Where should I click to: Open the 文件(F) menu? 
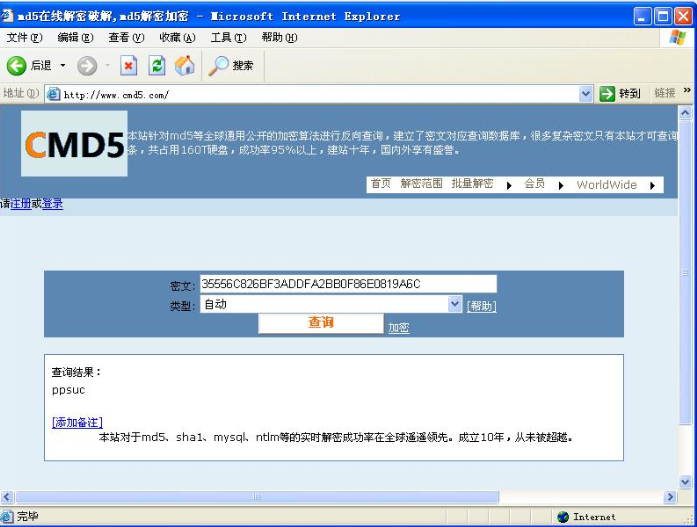(24, 38)
